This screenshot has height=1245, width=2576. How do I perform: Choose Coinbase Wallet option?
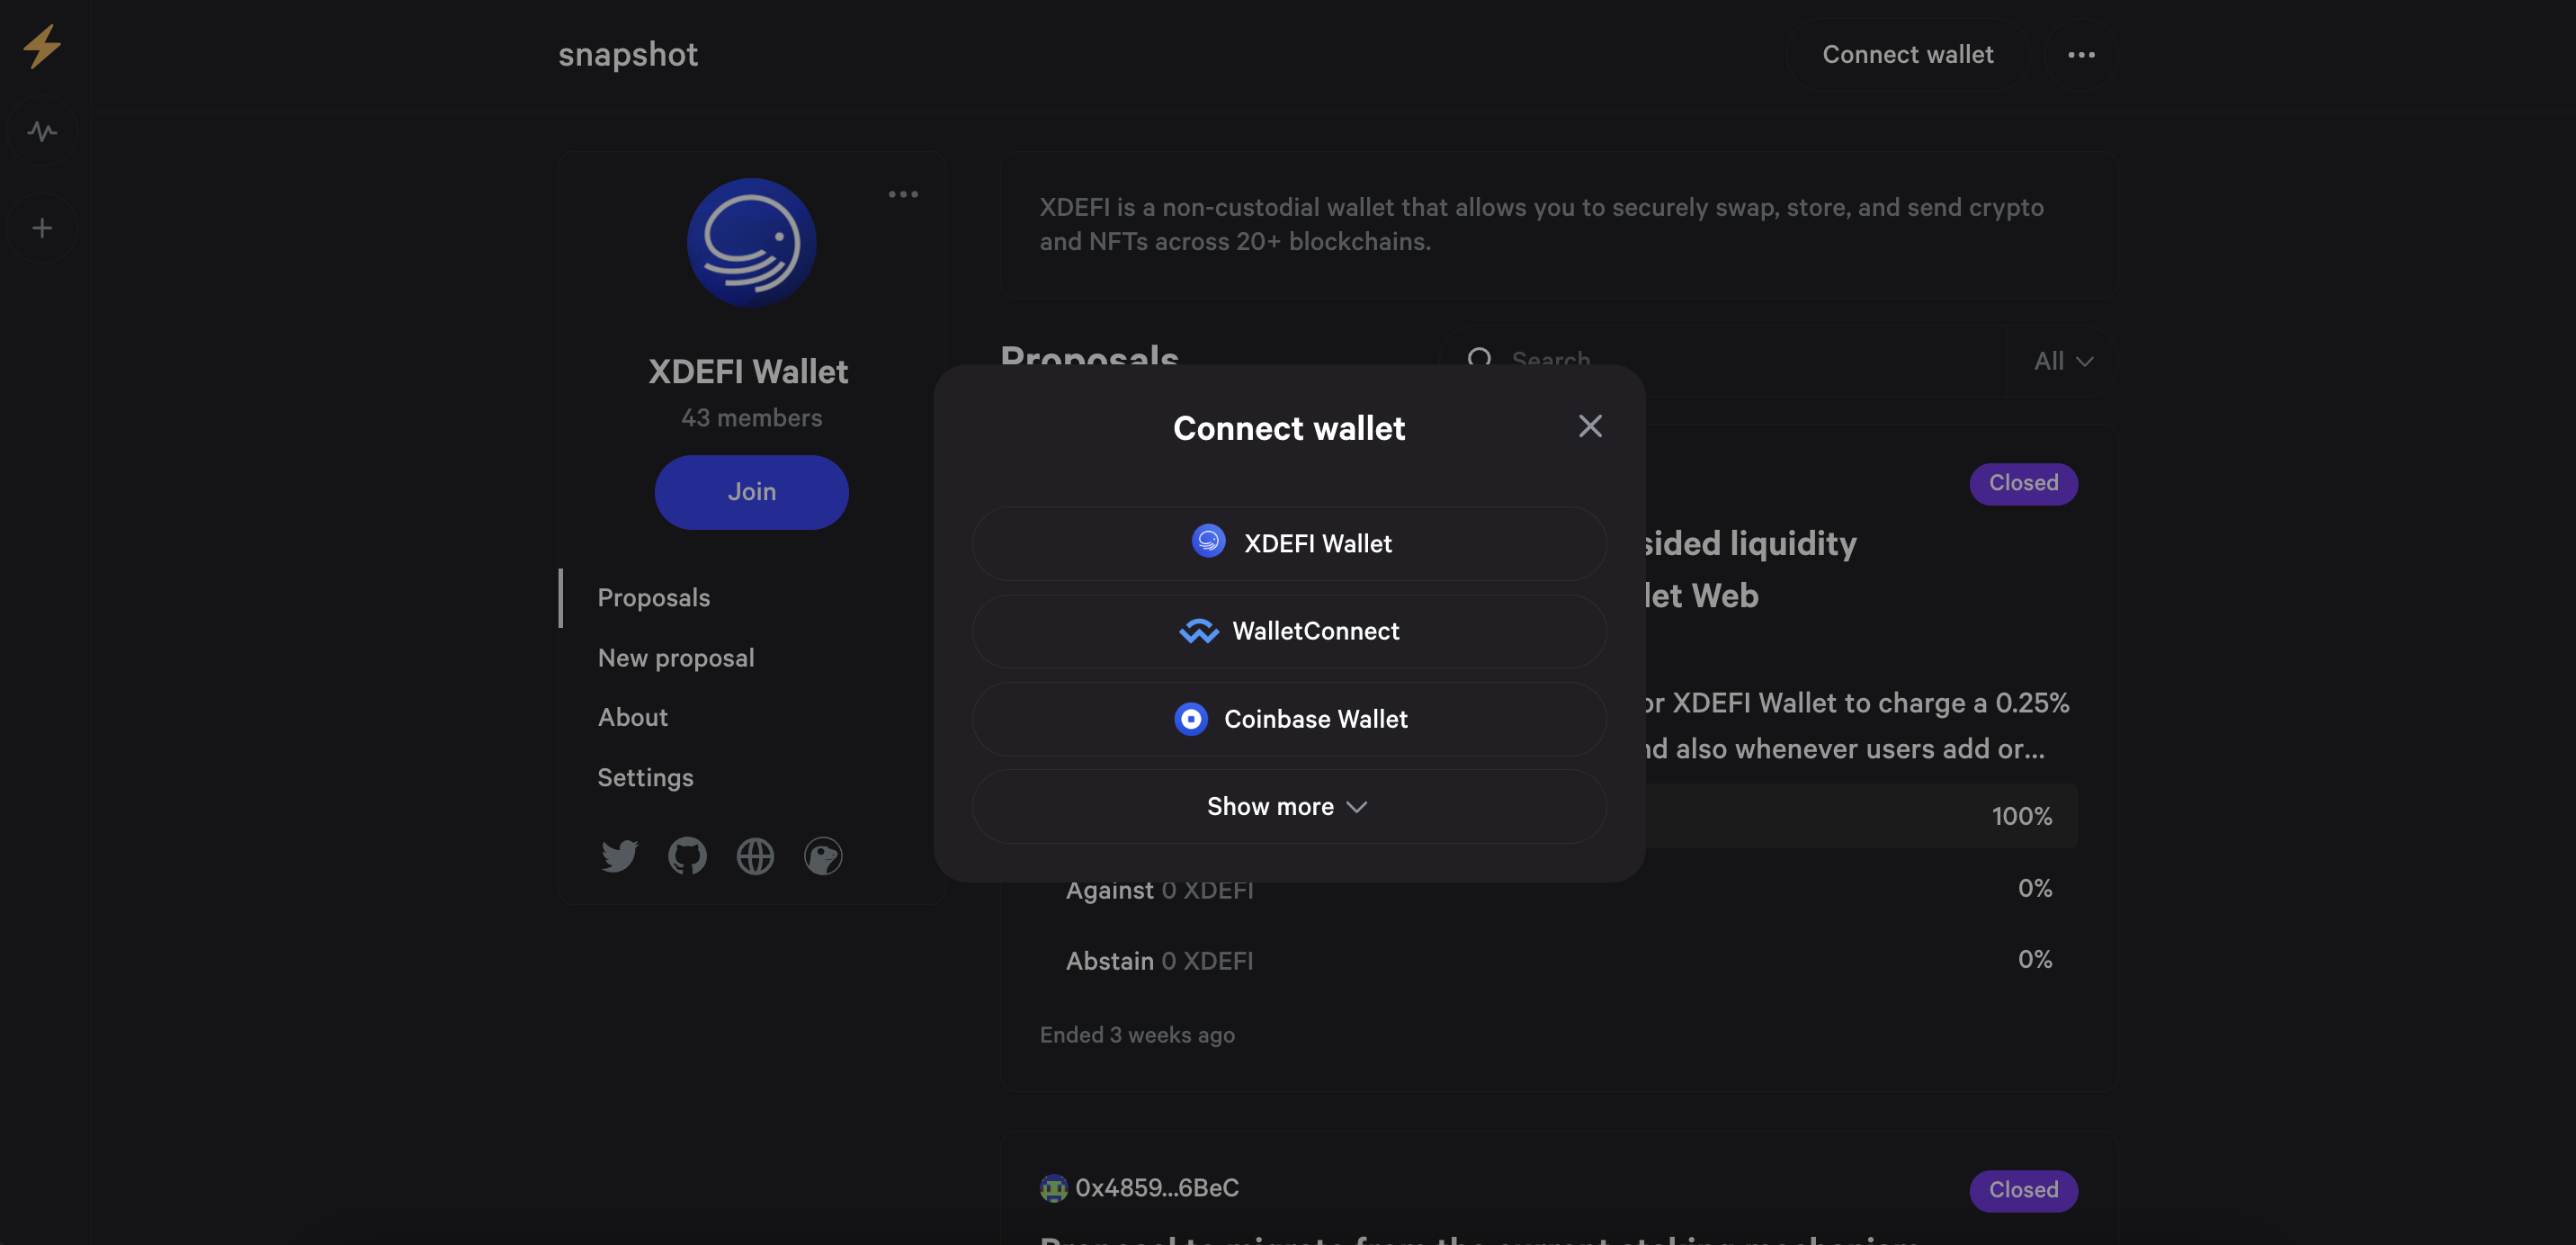(x=1289, y=719)
